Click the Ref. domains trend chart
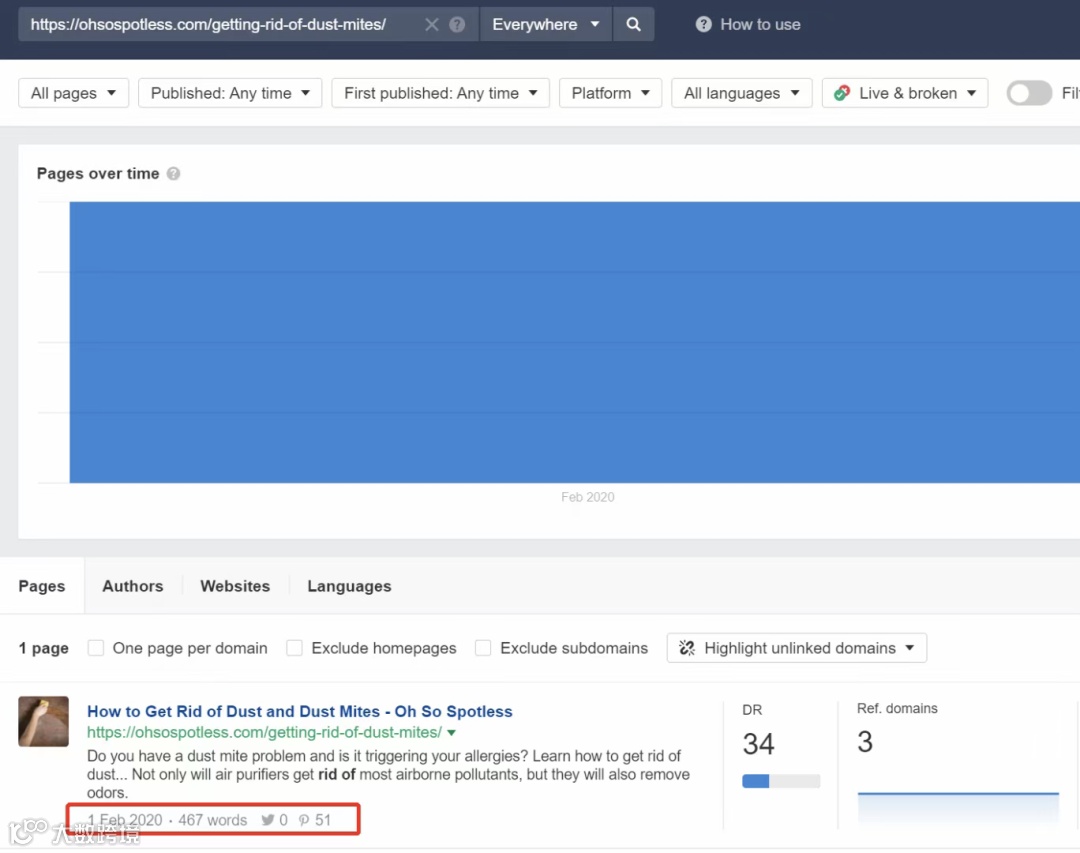Viewport: 1080px width, 853px height. coord(958,808)
